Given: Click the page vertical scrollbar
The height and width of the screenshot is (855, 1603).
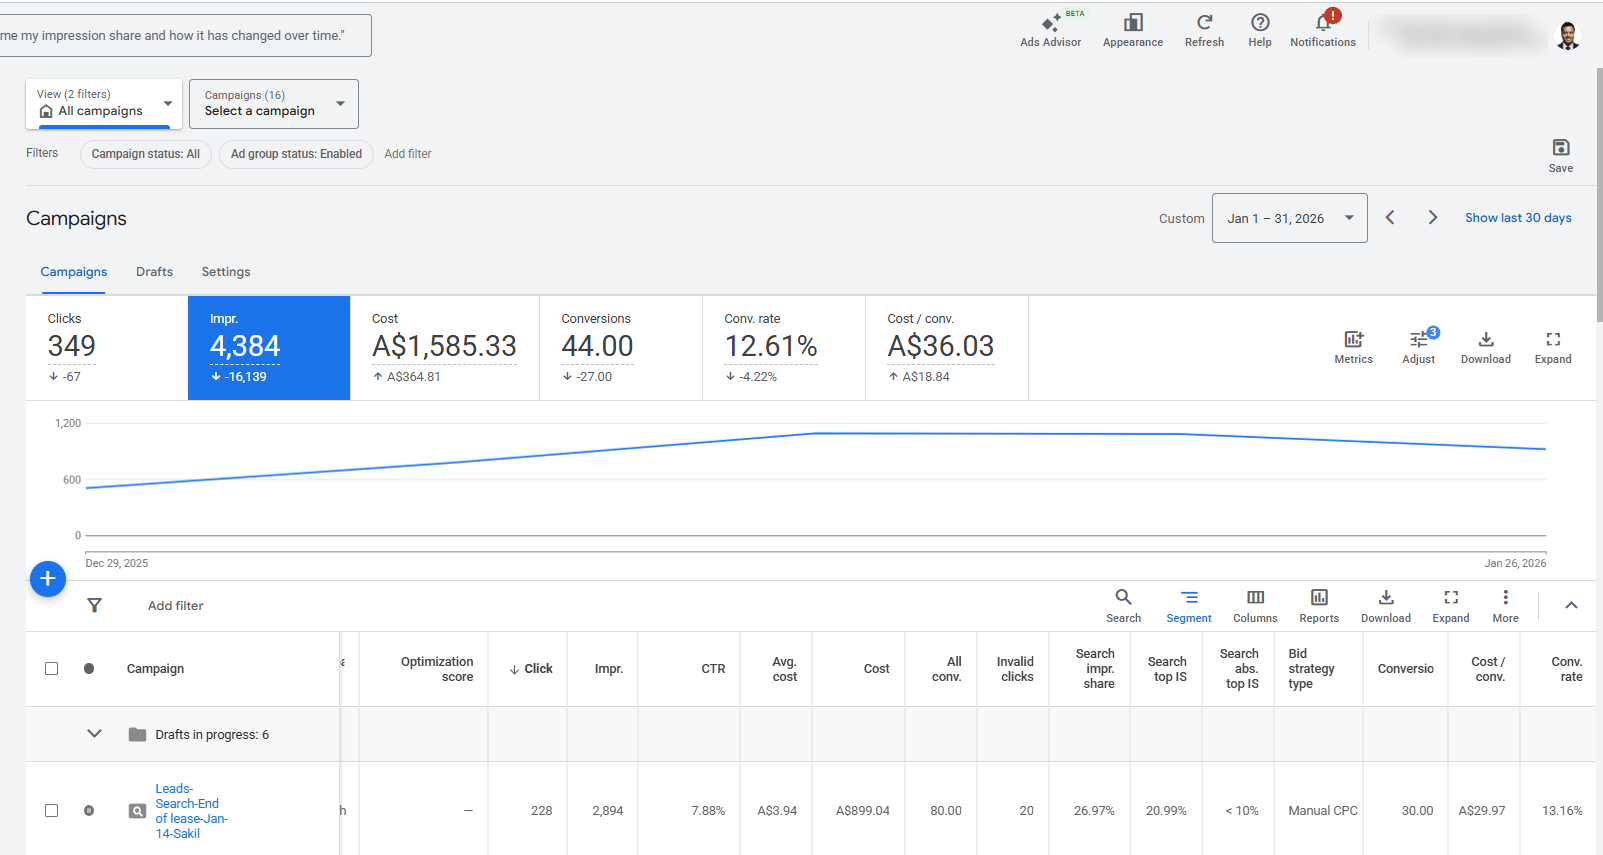Looking at the screenshot, I should (1599, 195).
